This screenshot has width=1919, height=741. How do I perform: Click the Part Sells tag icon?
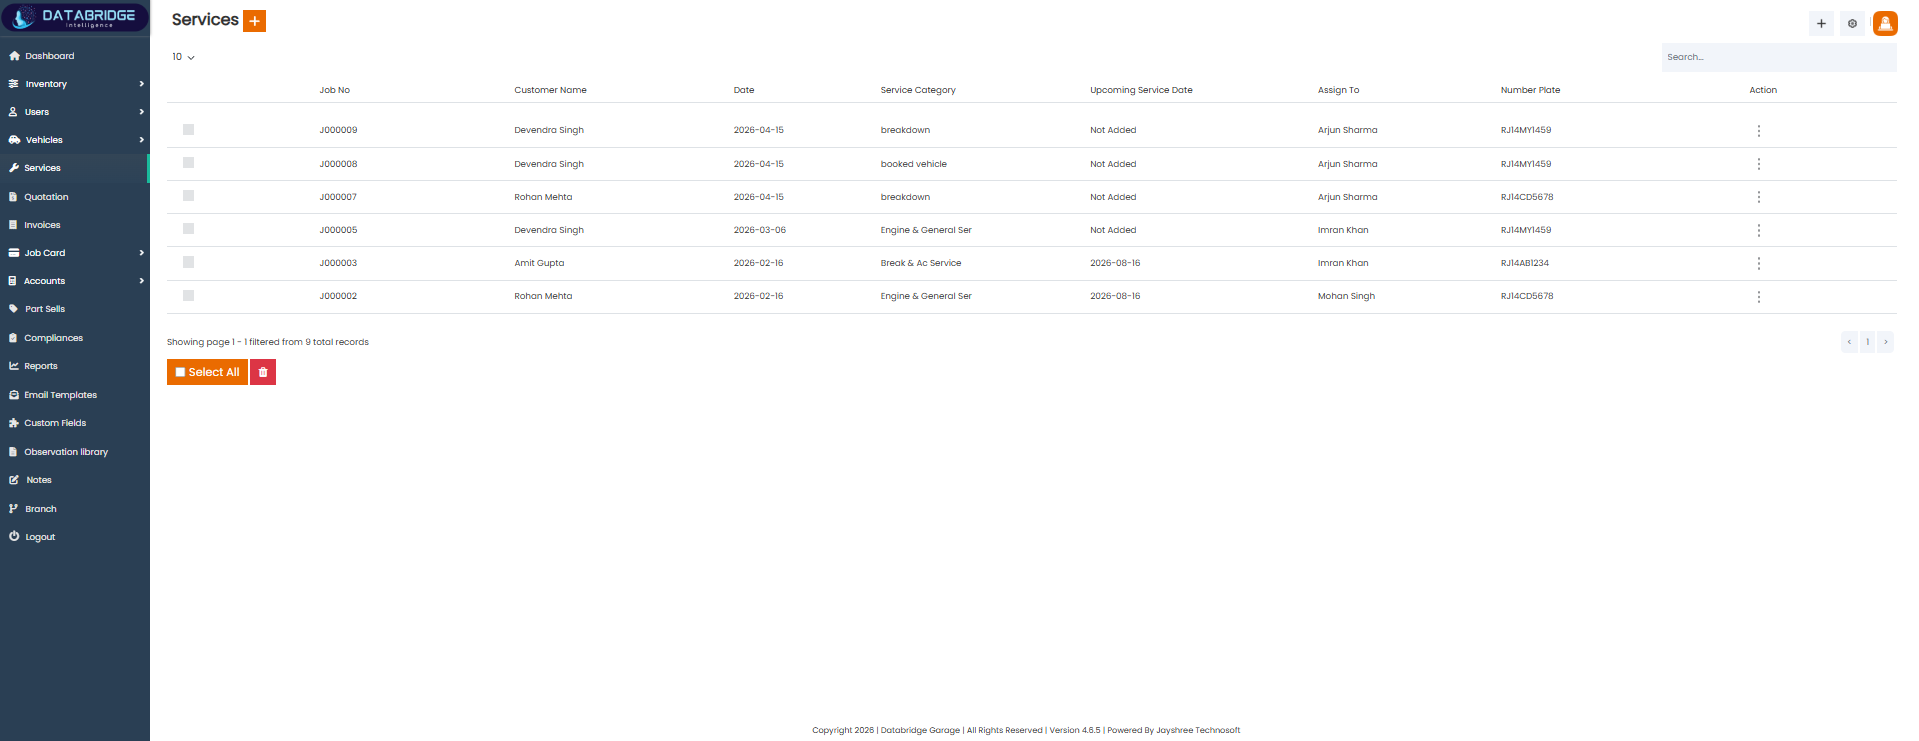[14, 309]
